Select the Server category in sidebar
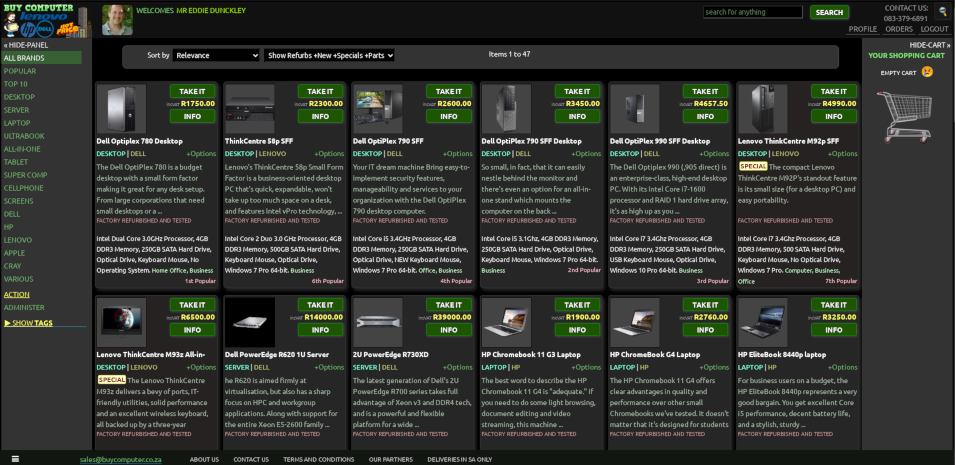This screenshot has width=955, height=465. (x=16, y=110)
